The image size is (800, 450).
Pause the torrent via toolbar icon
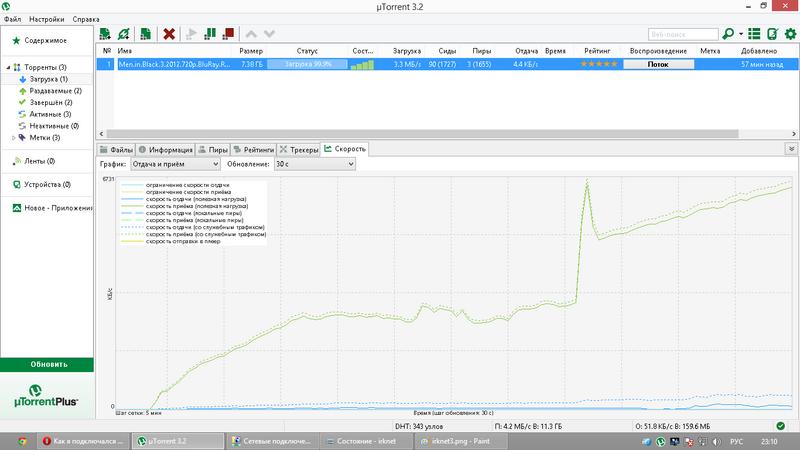210,34
